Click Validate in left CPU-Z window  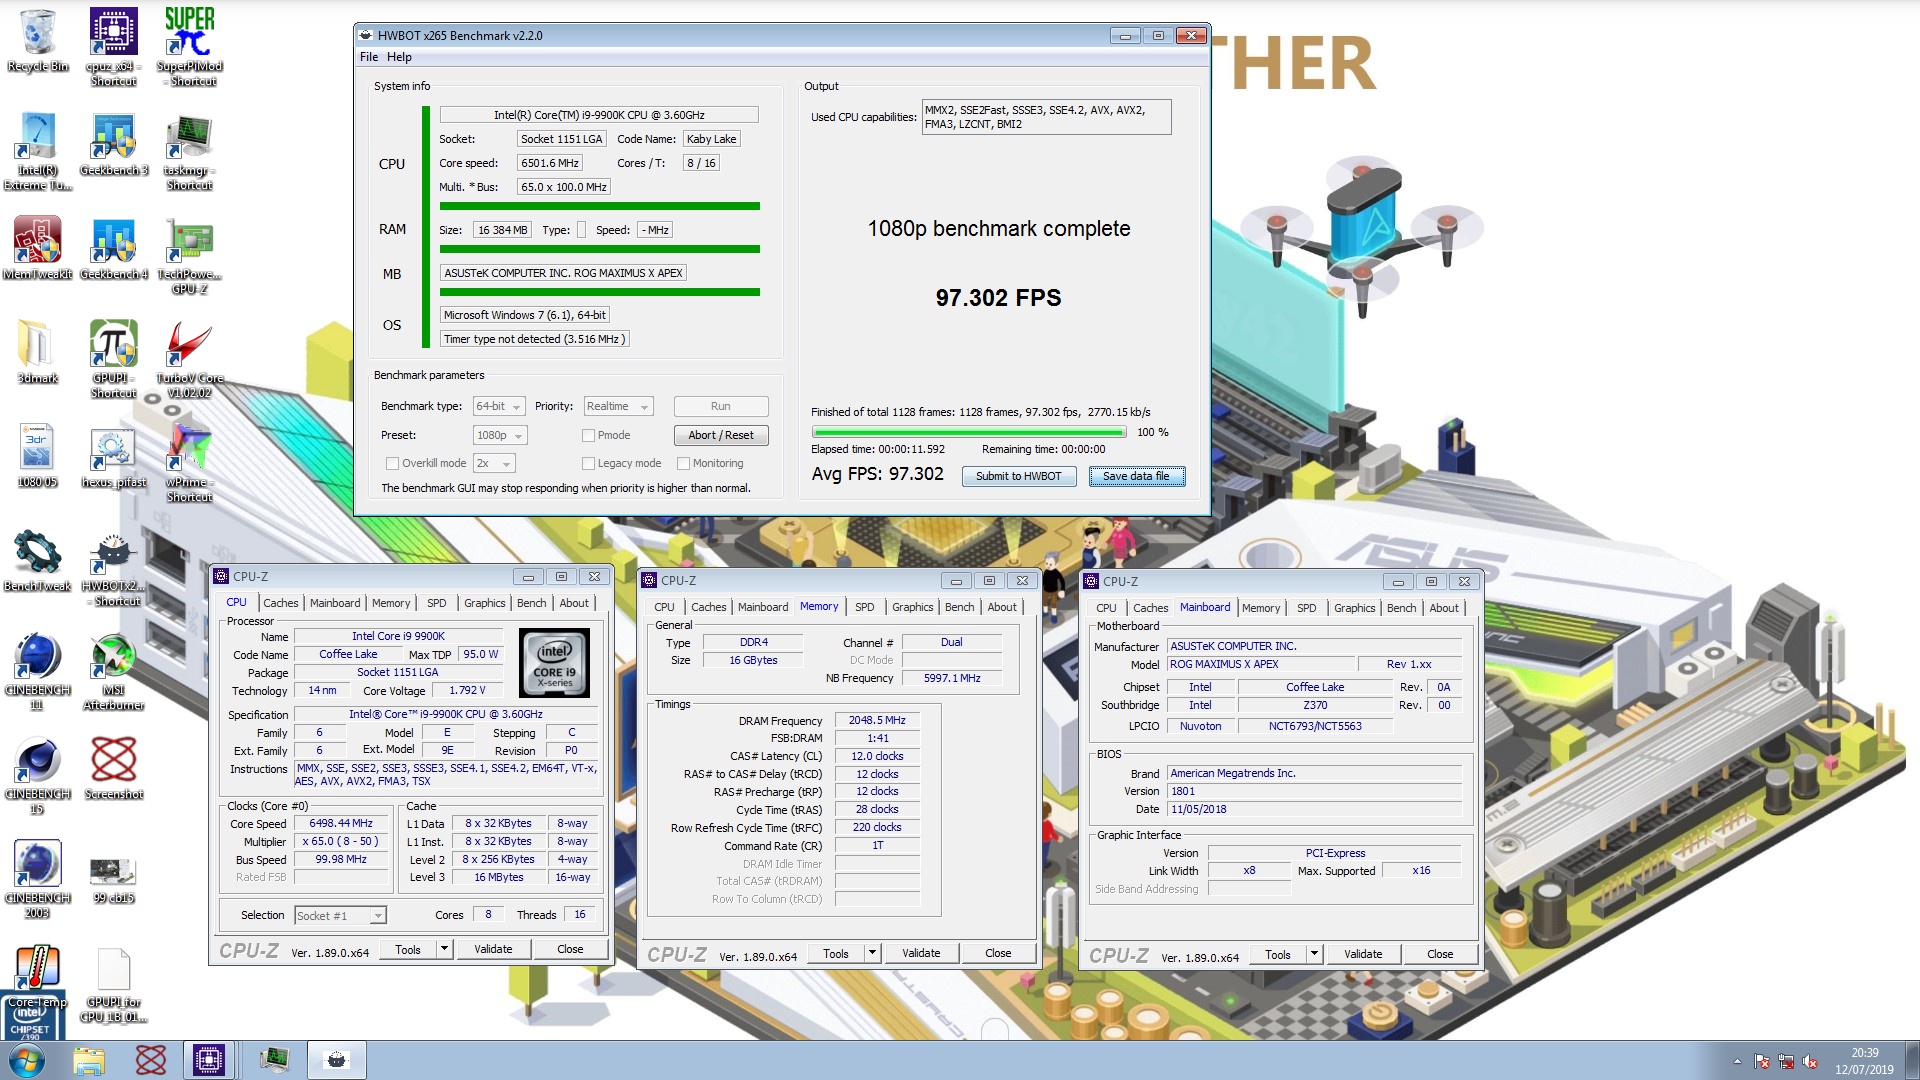click(493, 949)
